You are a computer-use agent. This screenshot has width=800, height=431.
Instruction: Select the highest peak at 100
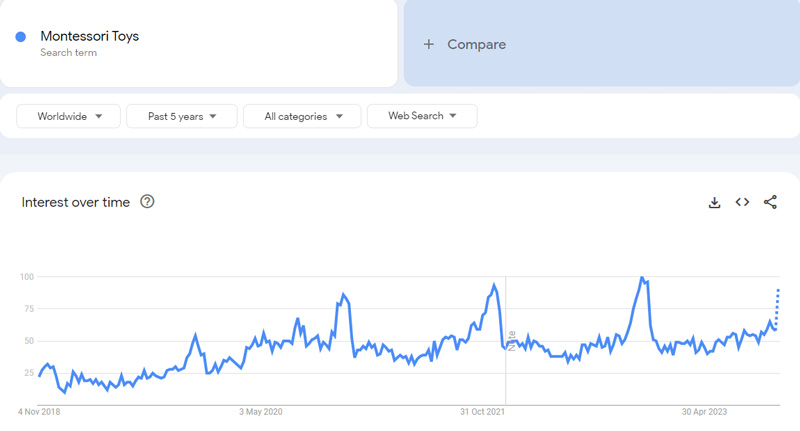(x=642, y=278)
